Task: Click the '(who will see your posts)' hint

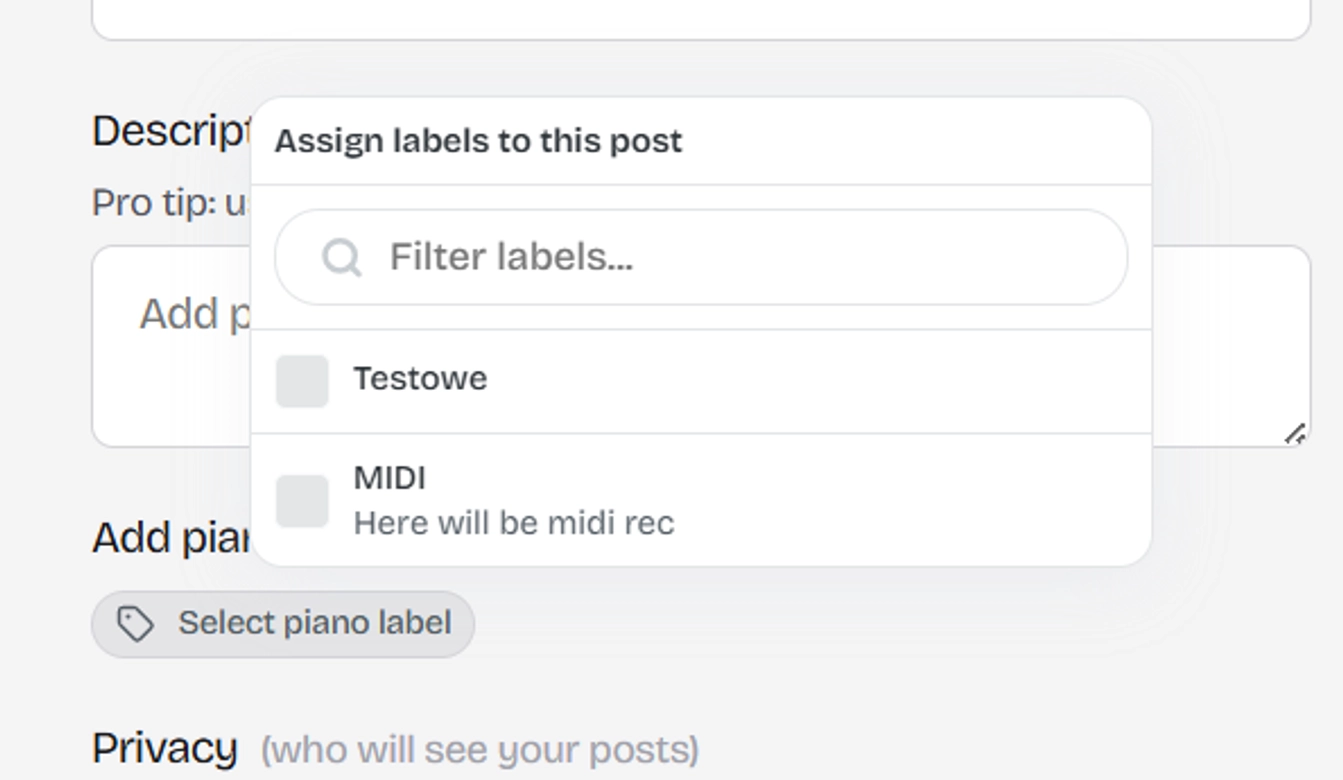Action: [x=480, y=750]
